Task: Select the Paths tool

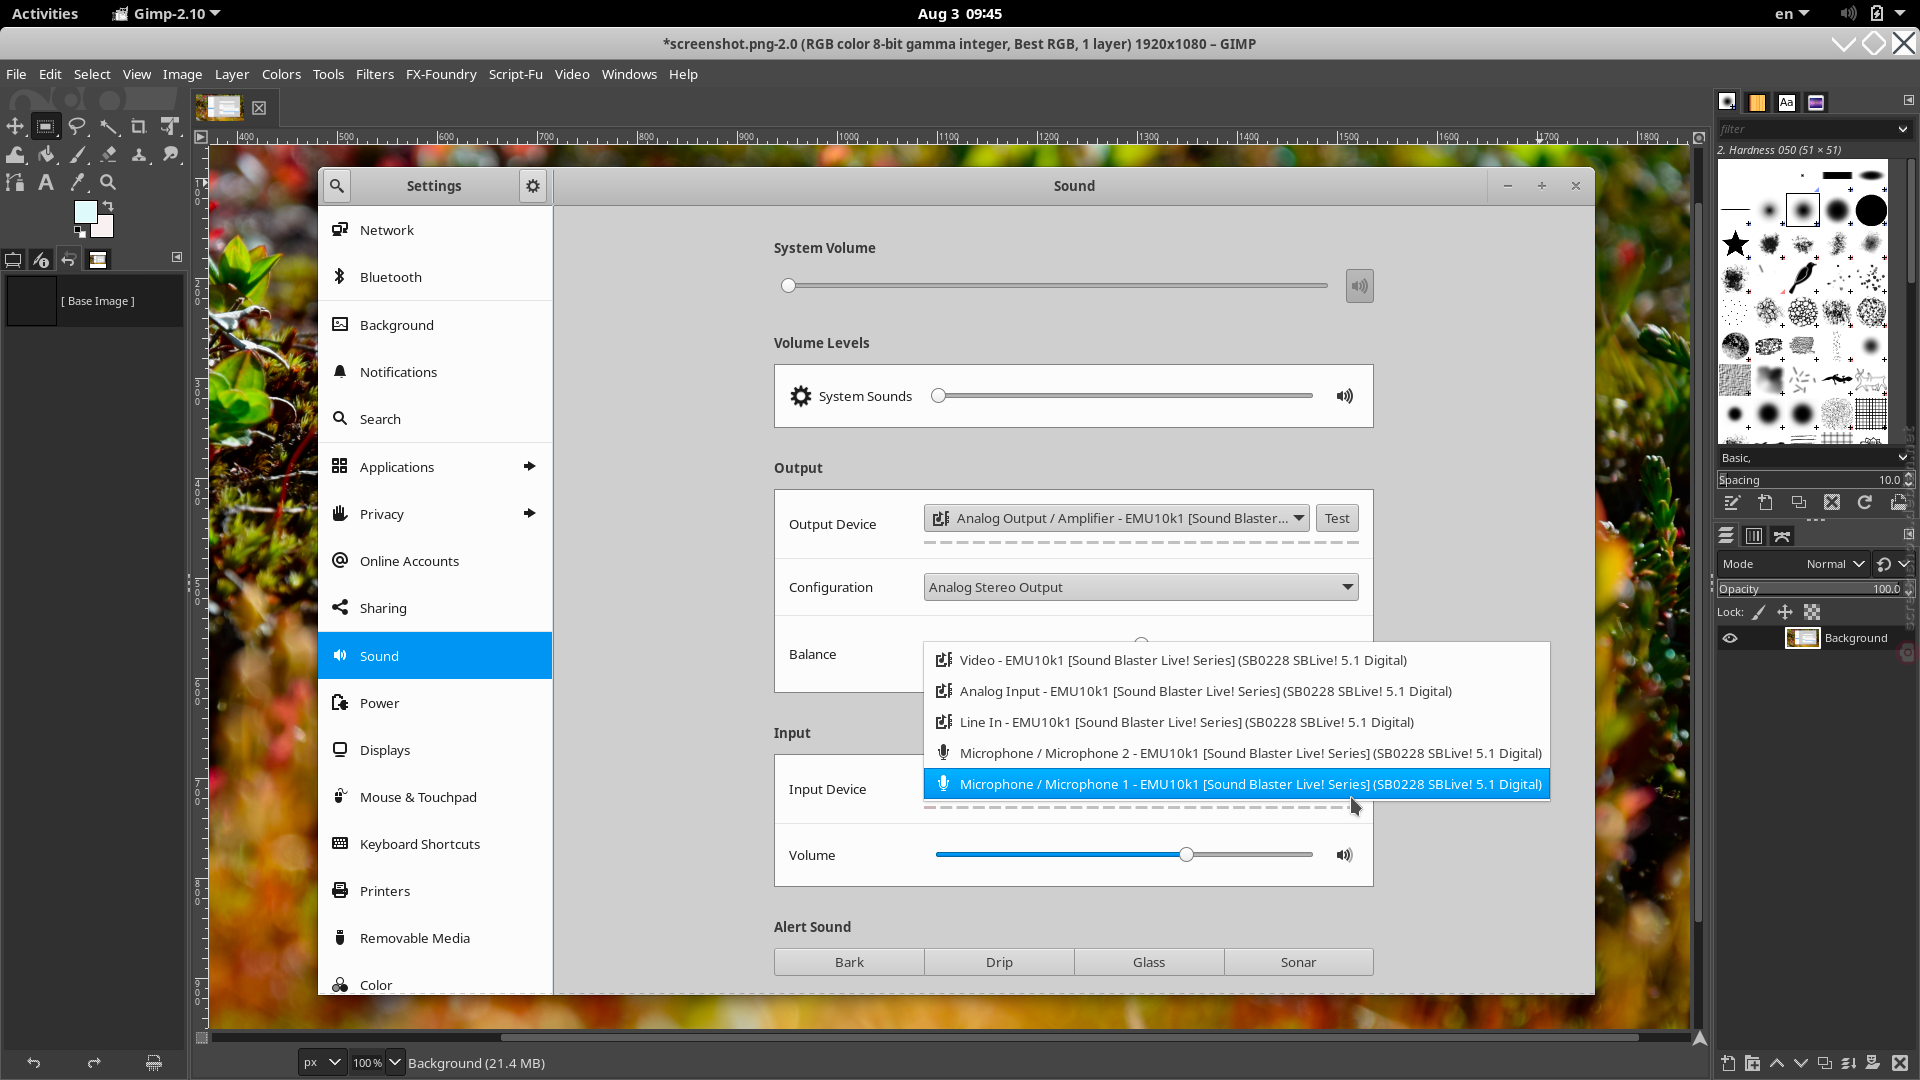Action: click(x=15, y=182)
